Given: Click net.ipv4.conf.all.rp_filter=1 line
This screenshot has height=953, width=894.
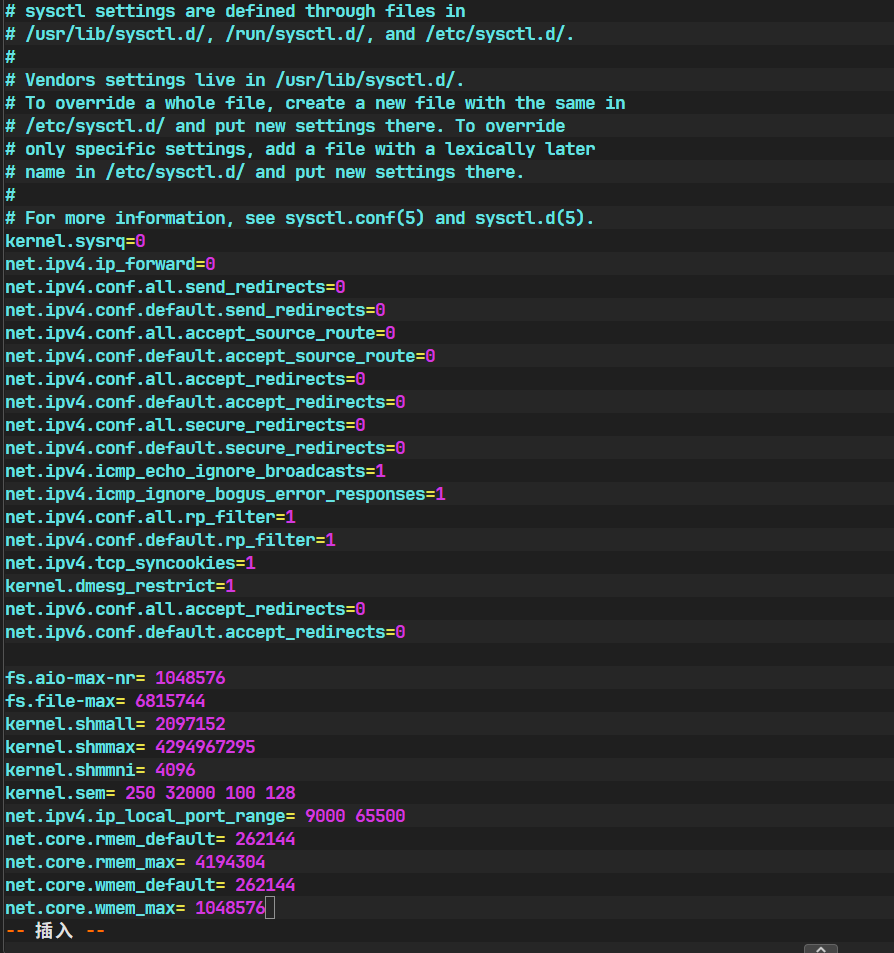Looking at the screenshot, I should pos(150,518).
